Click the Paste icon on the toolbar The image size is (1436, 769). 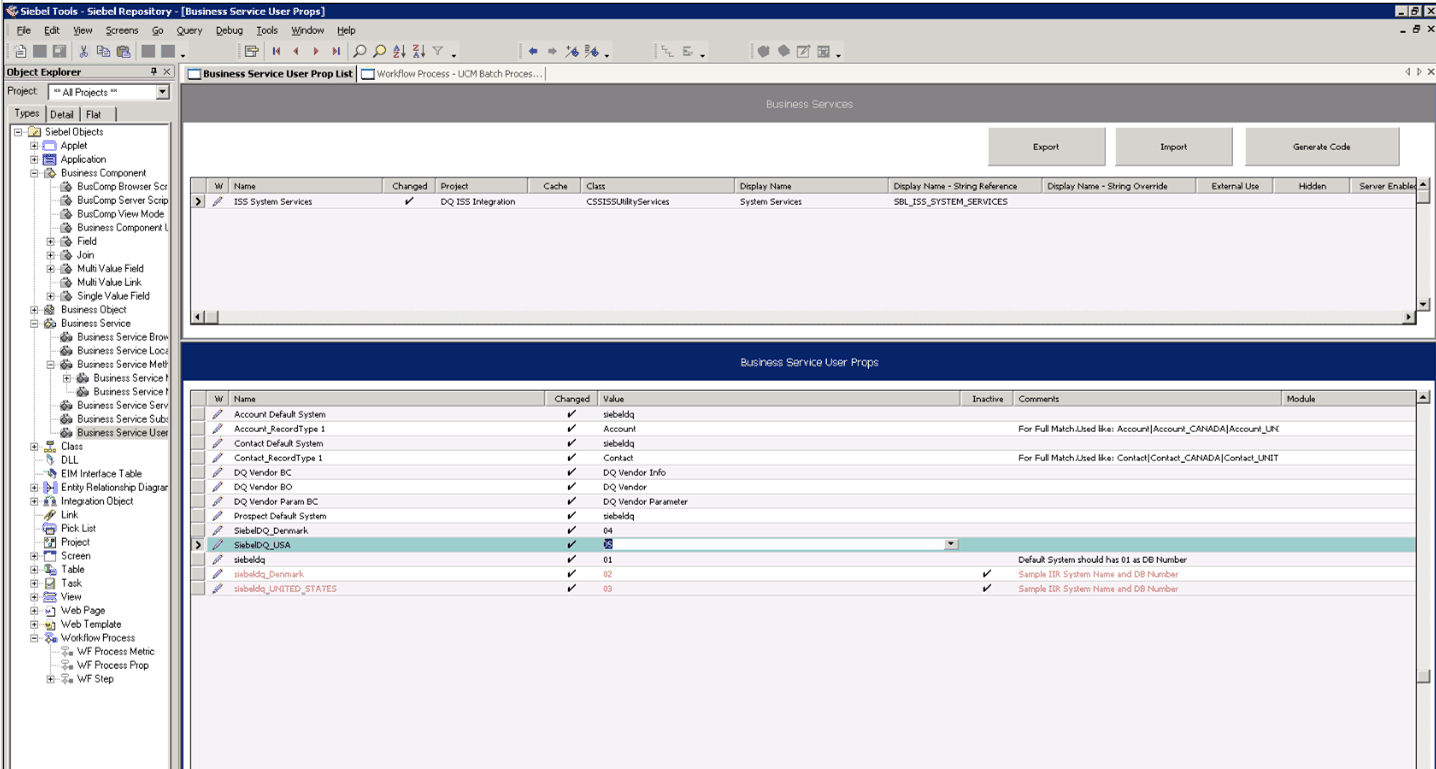point(122,51)
